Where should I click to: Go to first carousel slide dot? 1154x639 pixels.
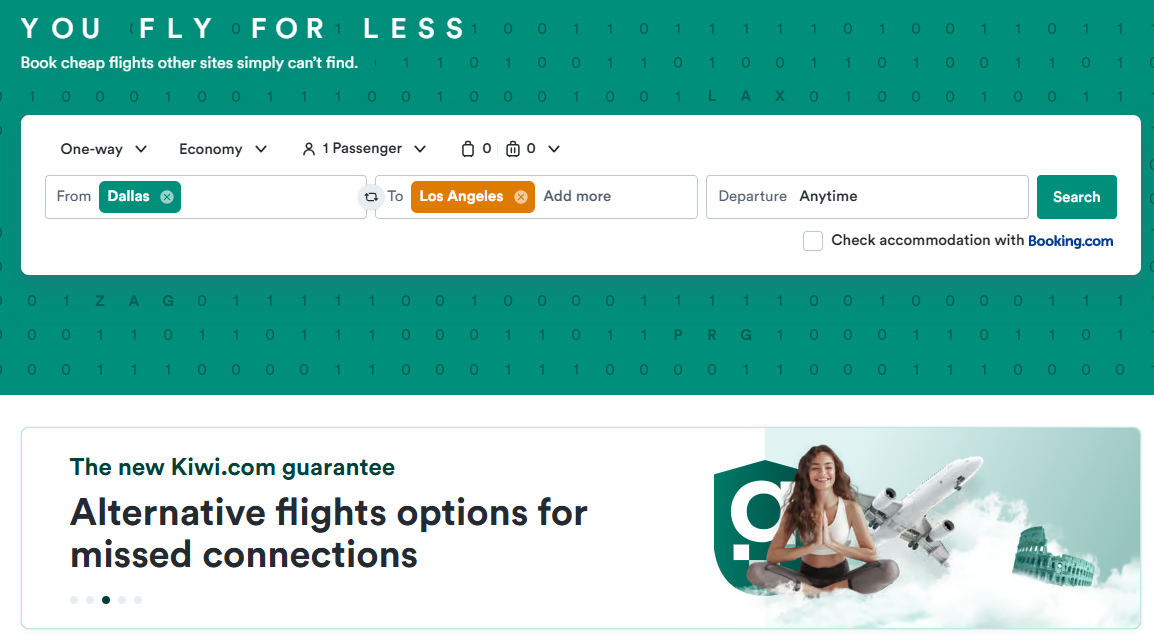click(x=74, y=600)
